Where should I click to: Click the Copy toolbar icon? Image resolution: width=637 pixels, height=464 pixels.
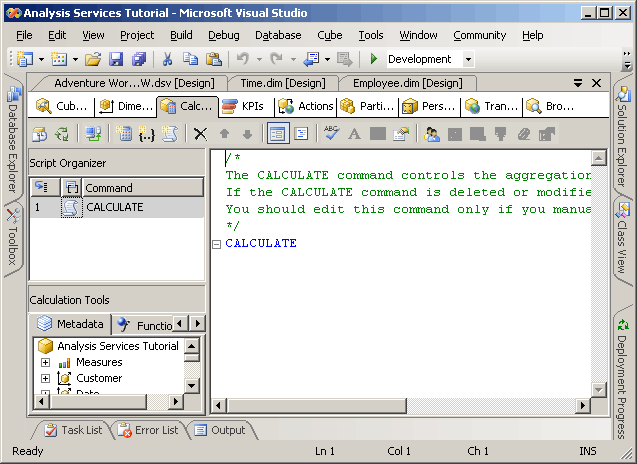(190, 59)
